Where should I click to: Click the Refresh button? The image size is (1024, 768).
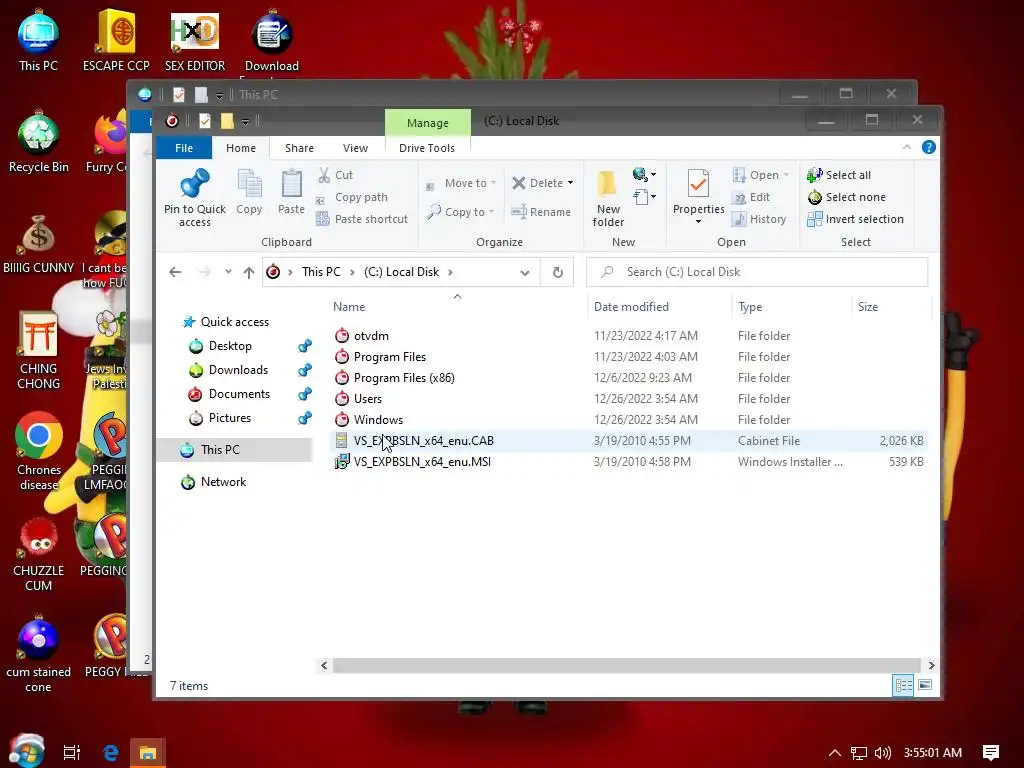557,272
